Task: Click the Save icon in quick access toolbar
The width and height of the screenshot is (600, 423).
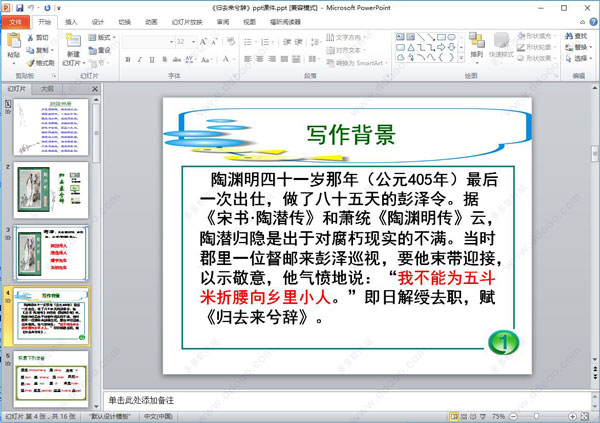Action: click(19, 6)
